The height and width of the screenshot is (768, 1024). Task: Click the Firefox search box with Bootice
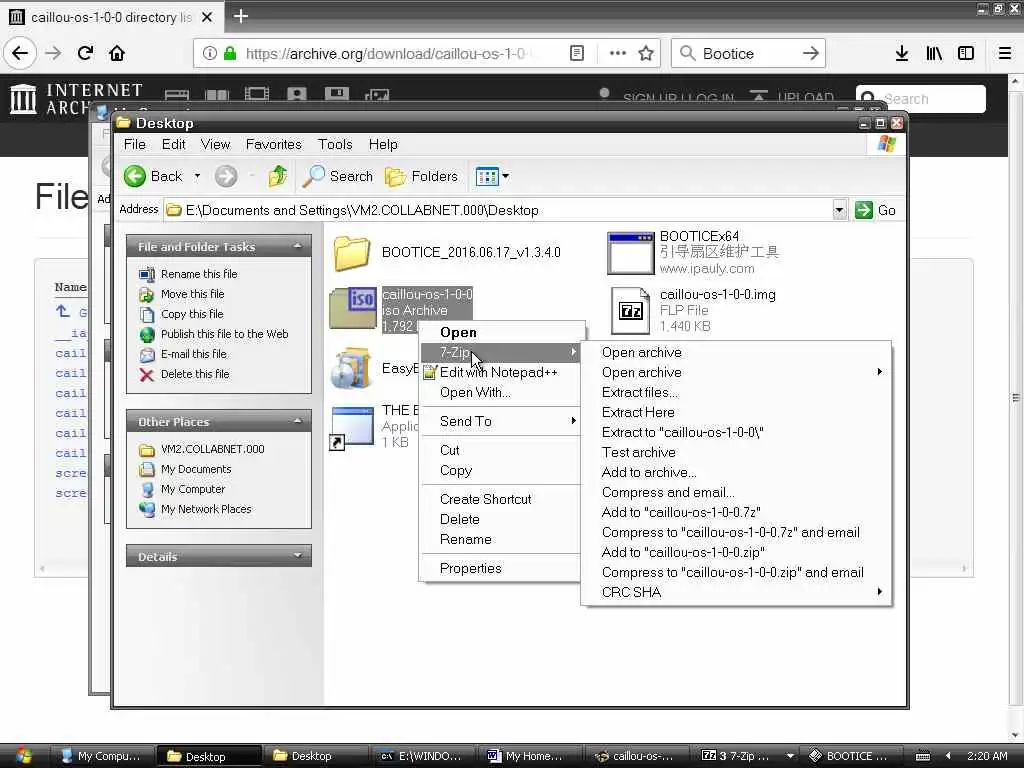pyautogui.click(x=748, y=54)
